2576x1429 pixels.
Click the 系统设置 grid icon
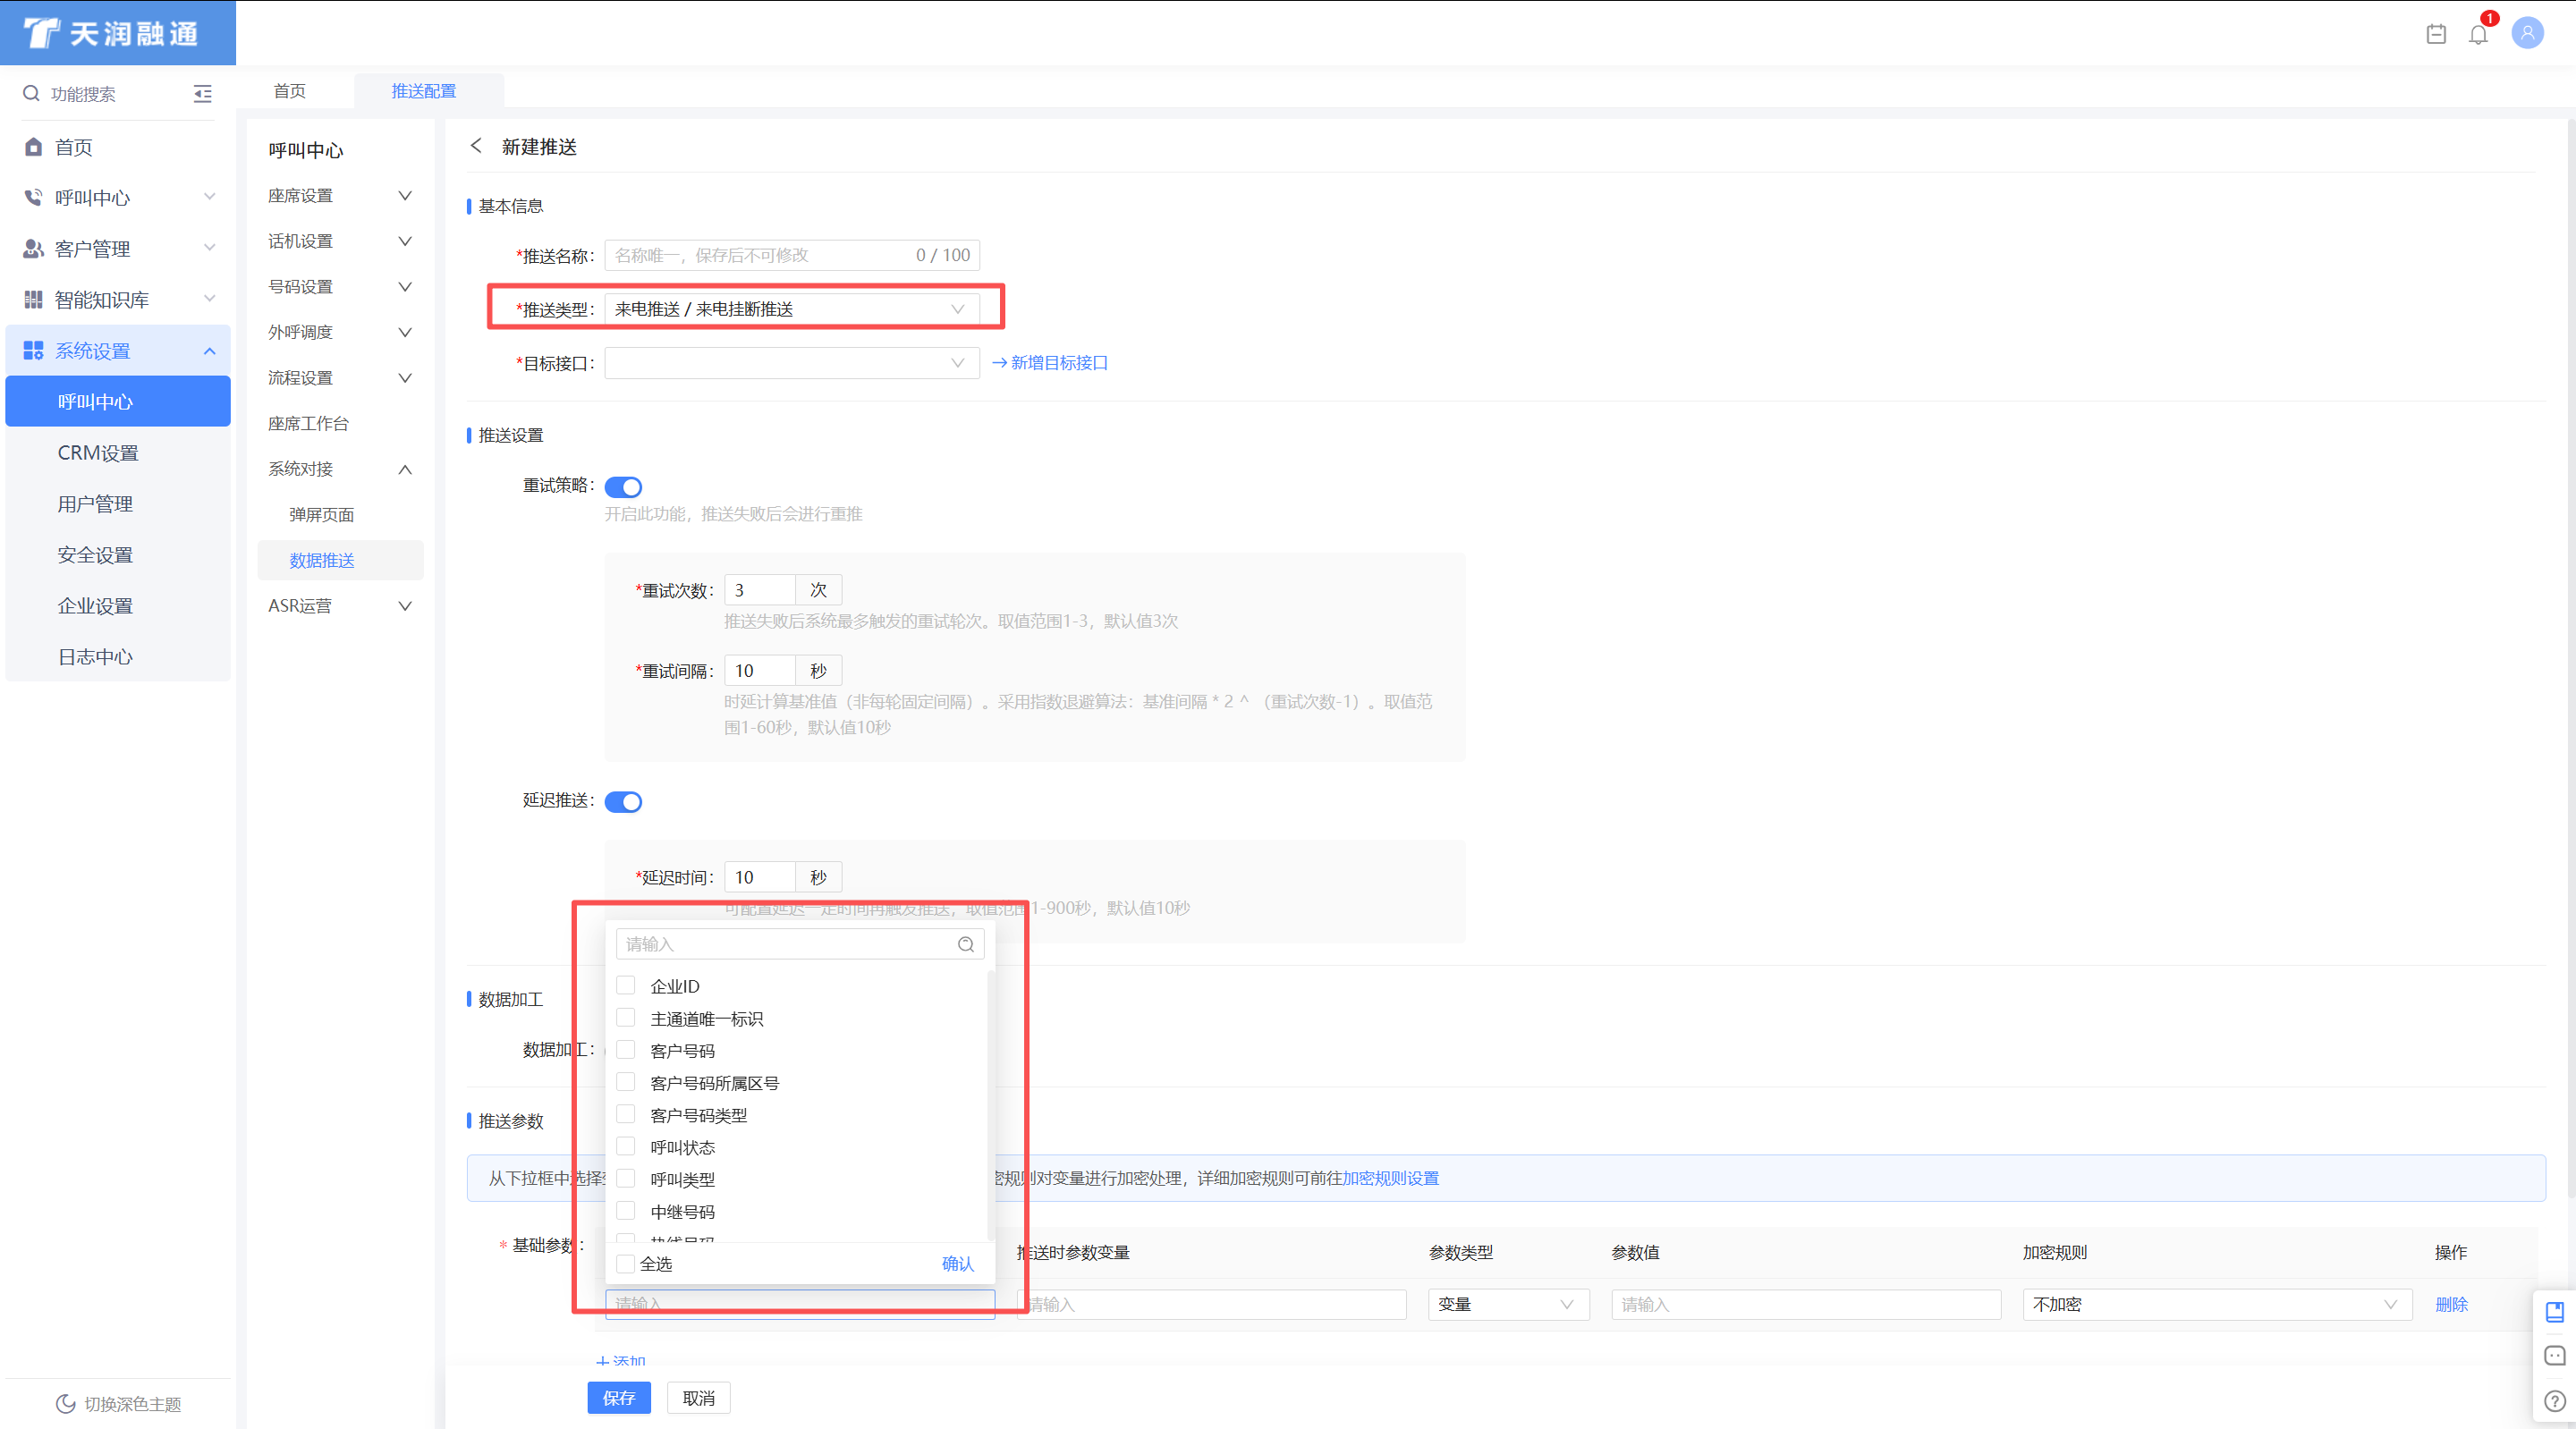(x=33, y=351)
